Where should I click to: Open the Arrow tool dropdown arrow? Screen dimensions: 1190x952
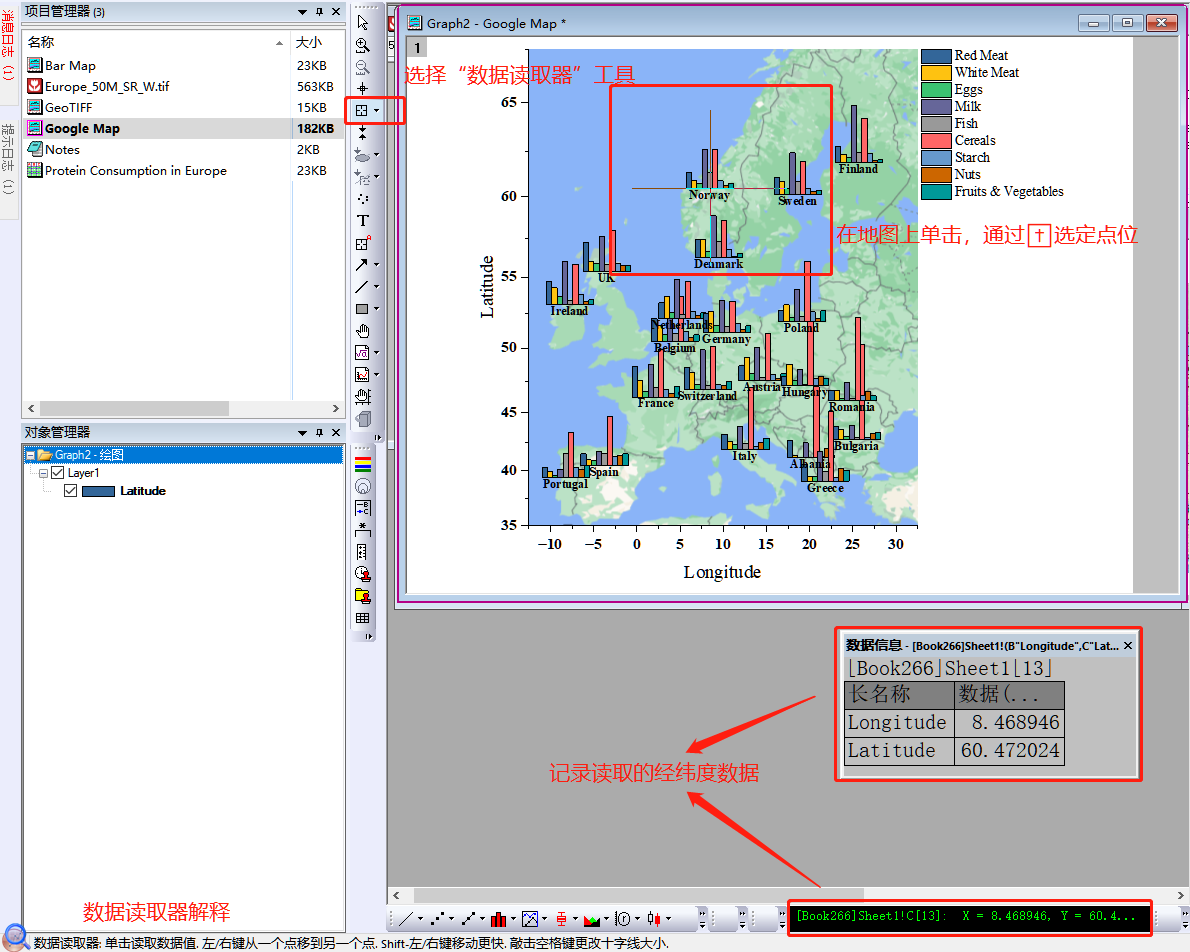pos(376,265)
